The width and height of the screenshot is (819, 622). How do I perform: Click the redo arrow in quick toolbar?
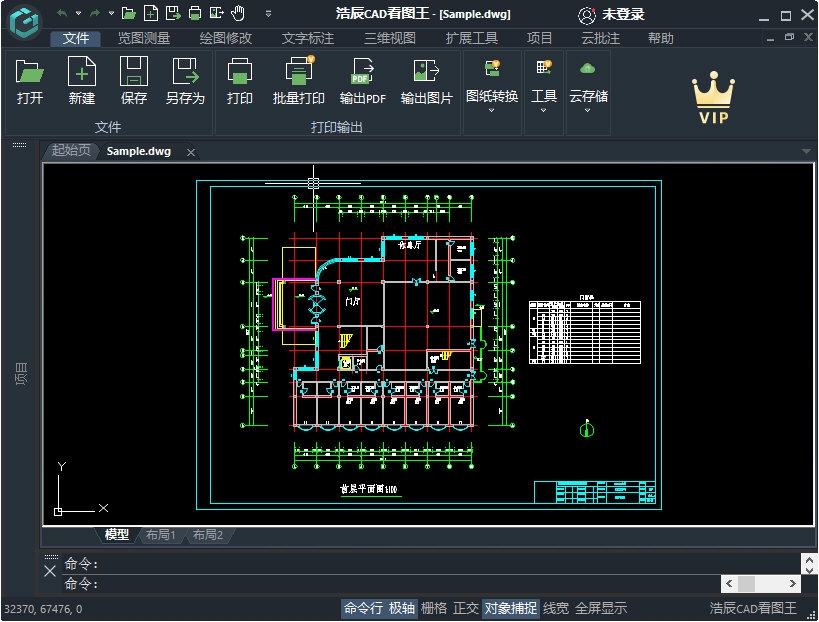click(95, 13)
